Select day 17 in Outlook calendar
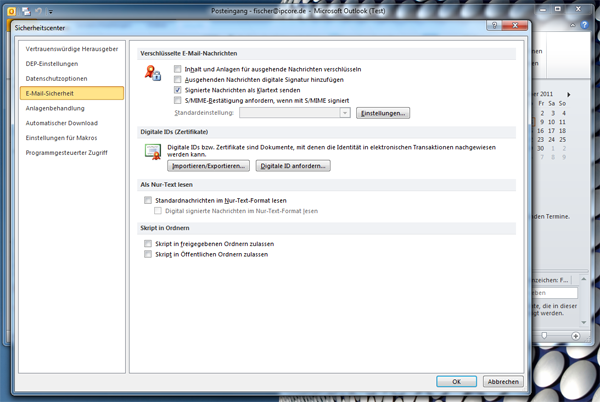The height and width of the screenshot is (402, 600). (551, 131)
